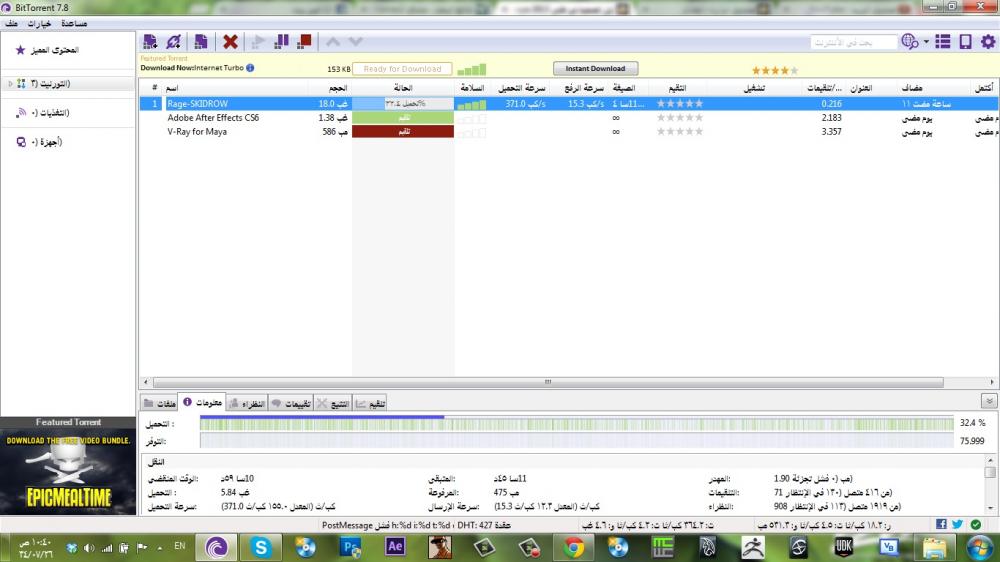
Task: Click the remote device toolbar icon
Action: (966, 42)
